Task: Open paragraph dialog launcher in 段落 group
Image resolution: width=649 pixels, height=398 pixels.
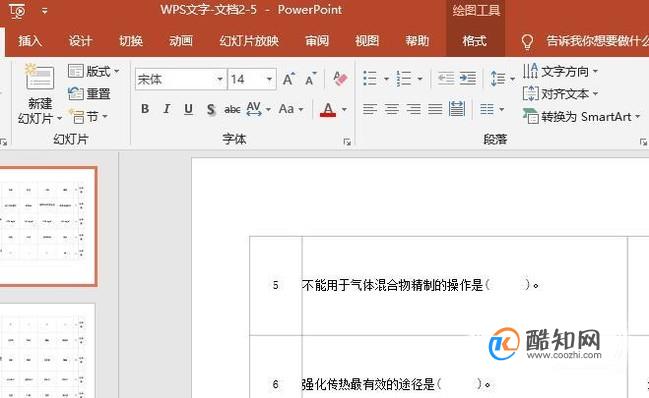Action: click(643, 142)
